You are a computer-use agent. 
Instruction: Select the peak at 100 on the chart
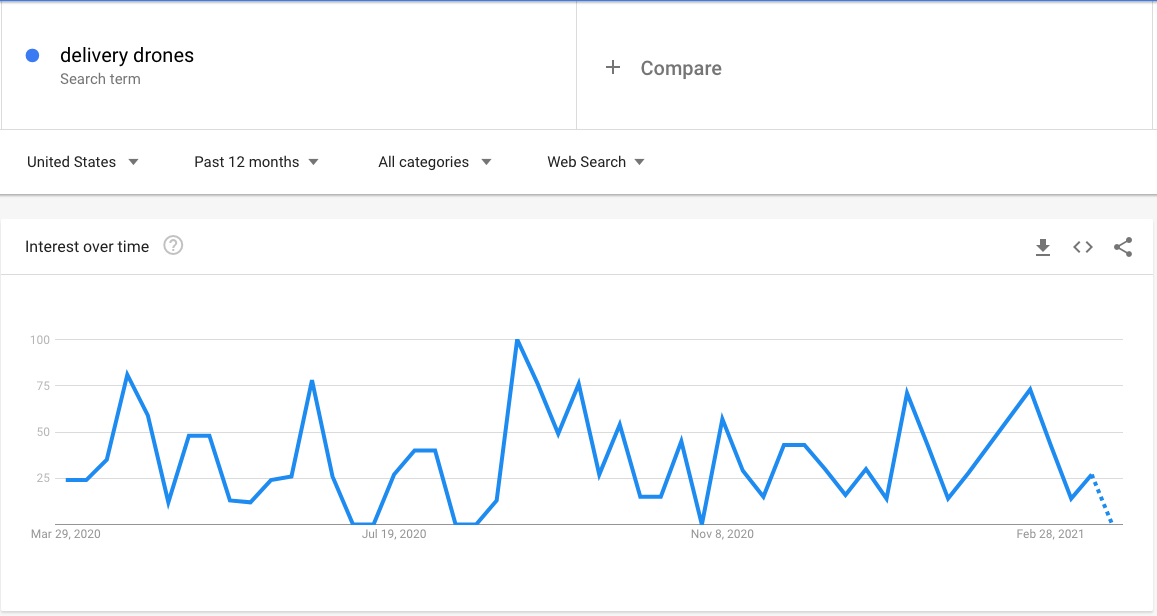[517, 340]
